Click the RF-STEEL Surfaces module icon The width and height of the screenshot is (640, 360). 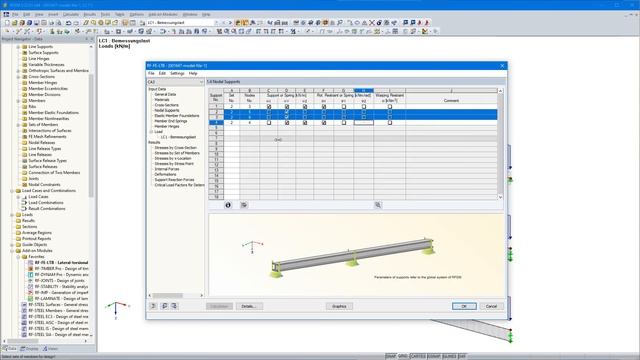(x=24, y=304)
